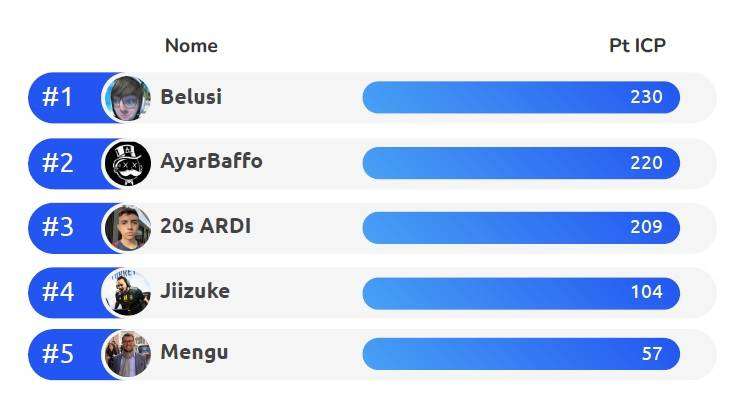The image size is (738, 406).
Task: Open the Belusi player name link
Action: pyautogui.click(x=191, y=97)
